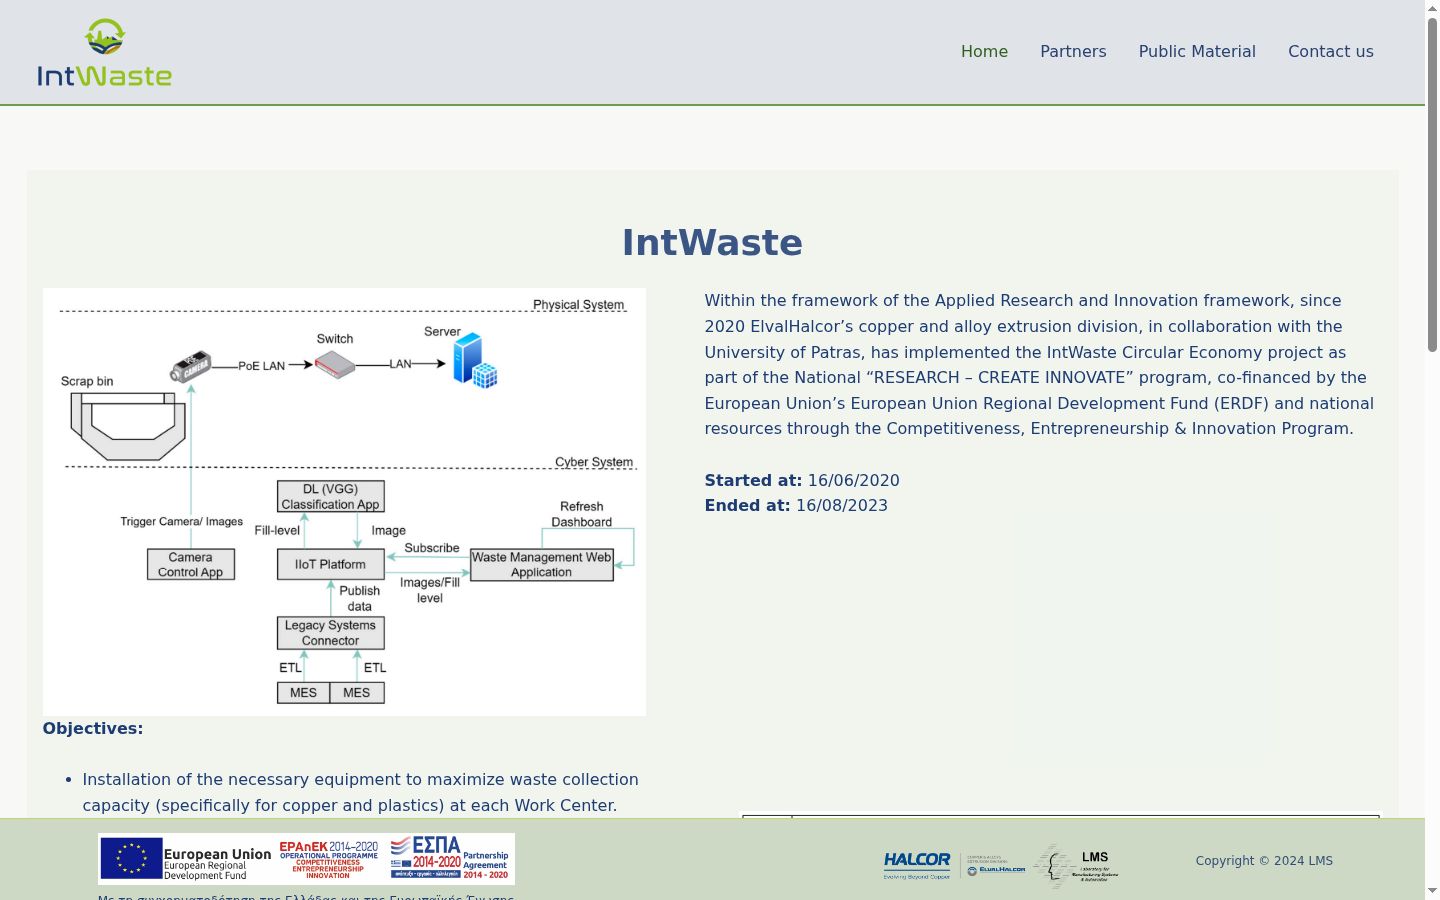Open the Home navigation item

pyautogui.click(x=984, y=52)
